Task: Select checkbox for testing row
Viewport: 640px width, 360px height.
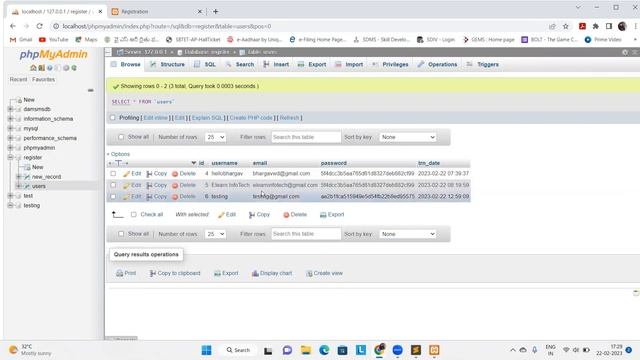Action: pos(113,197)
